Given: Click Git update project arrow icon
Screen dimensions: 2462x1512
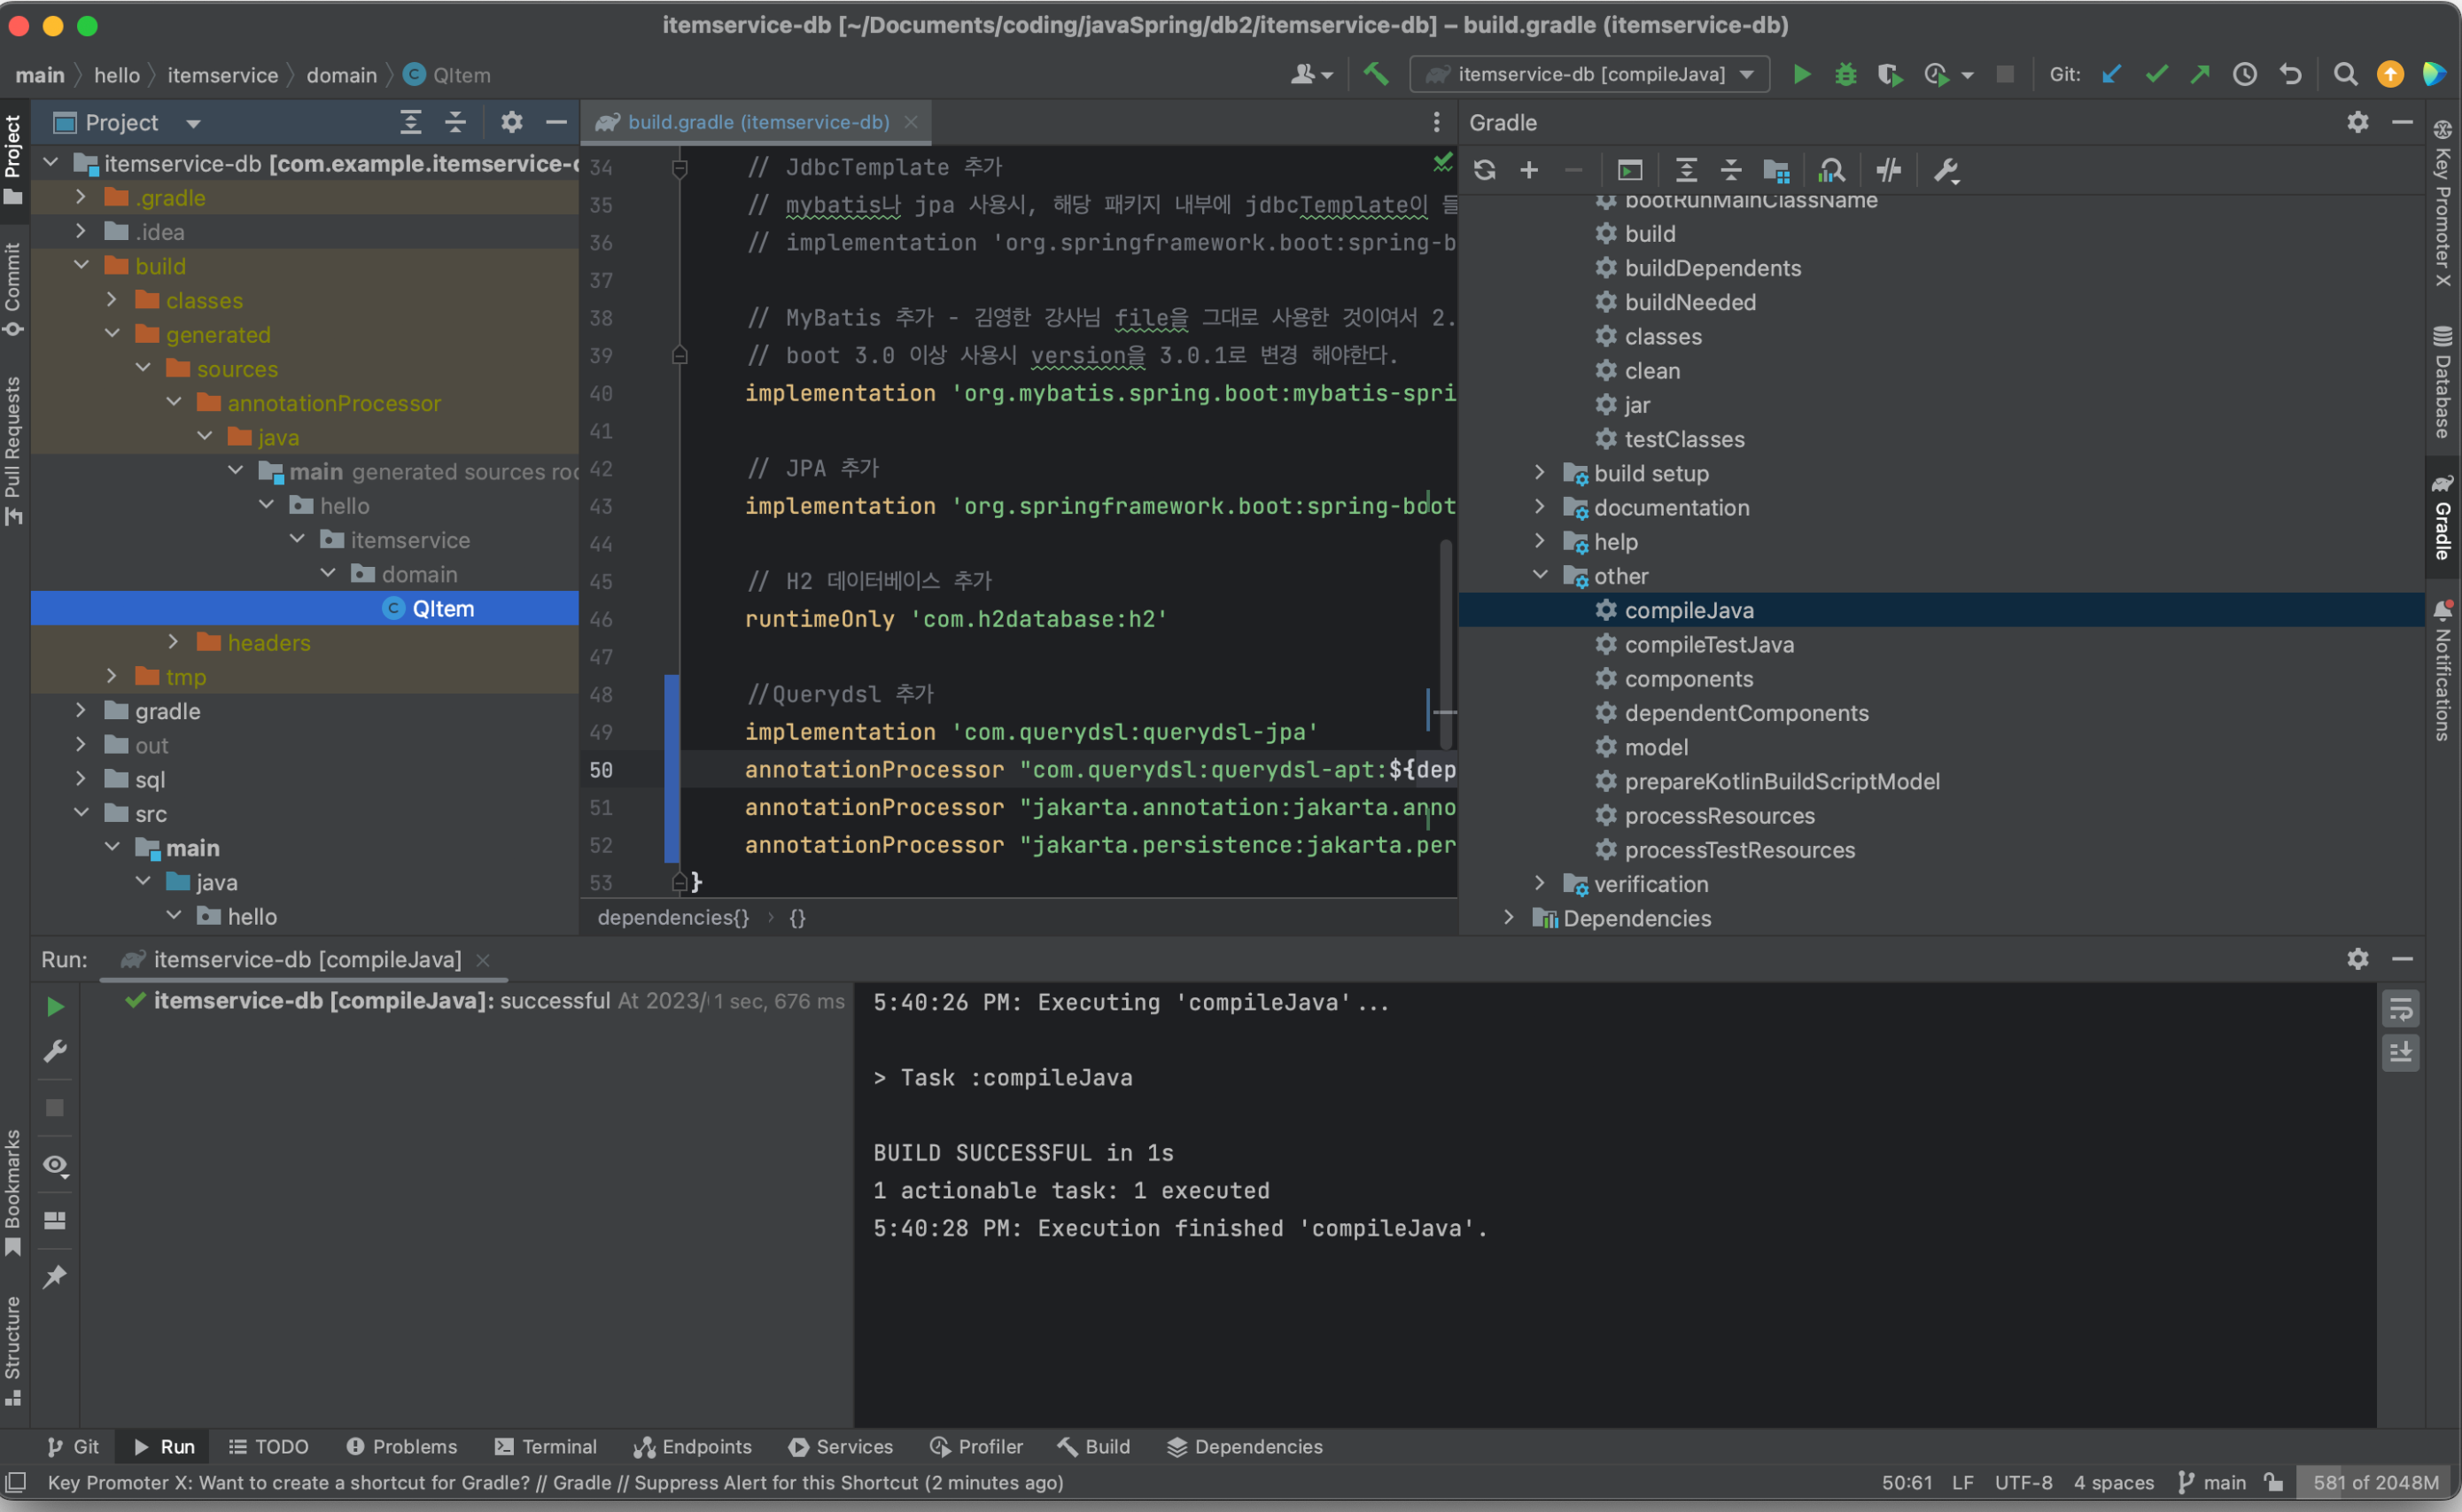Looking at the screenshot, I should pos(2111,74).
